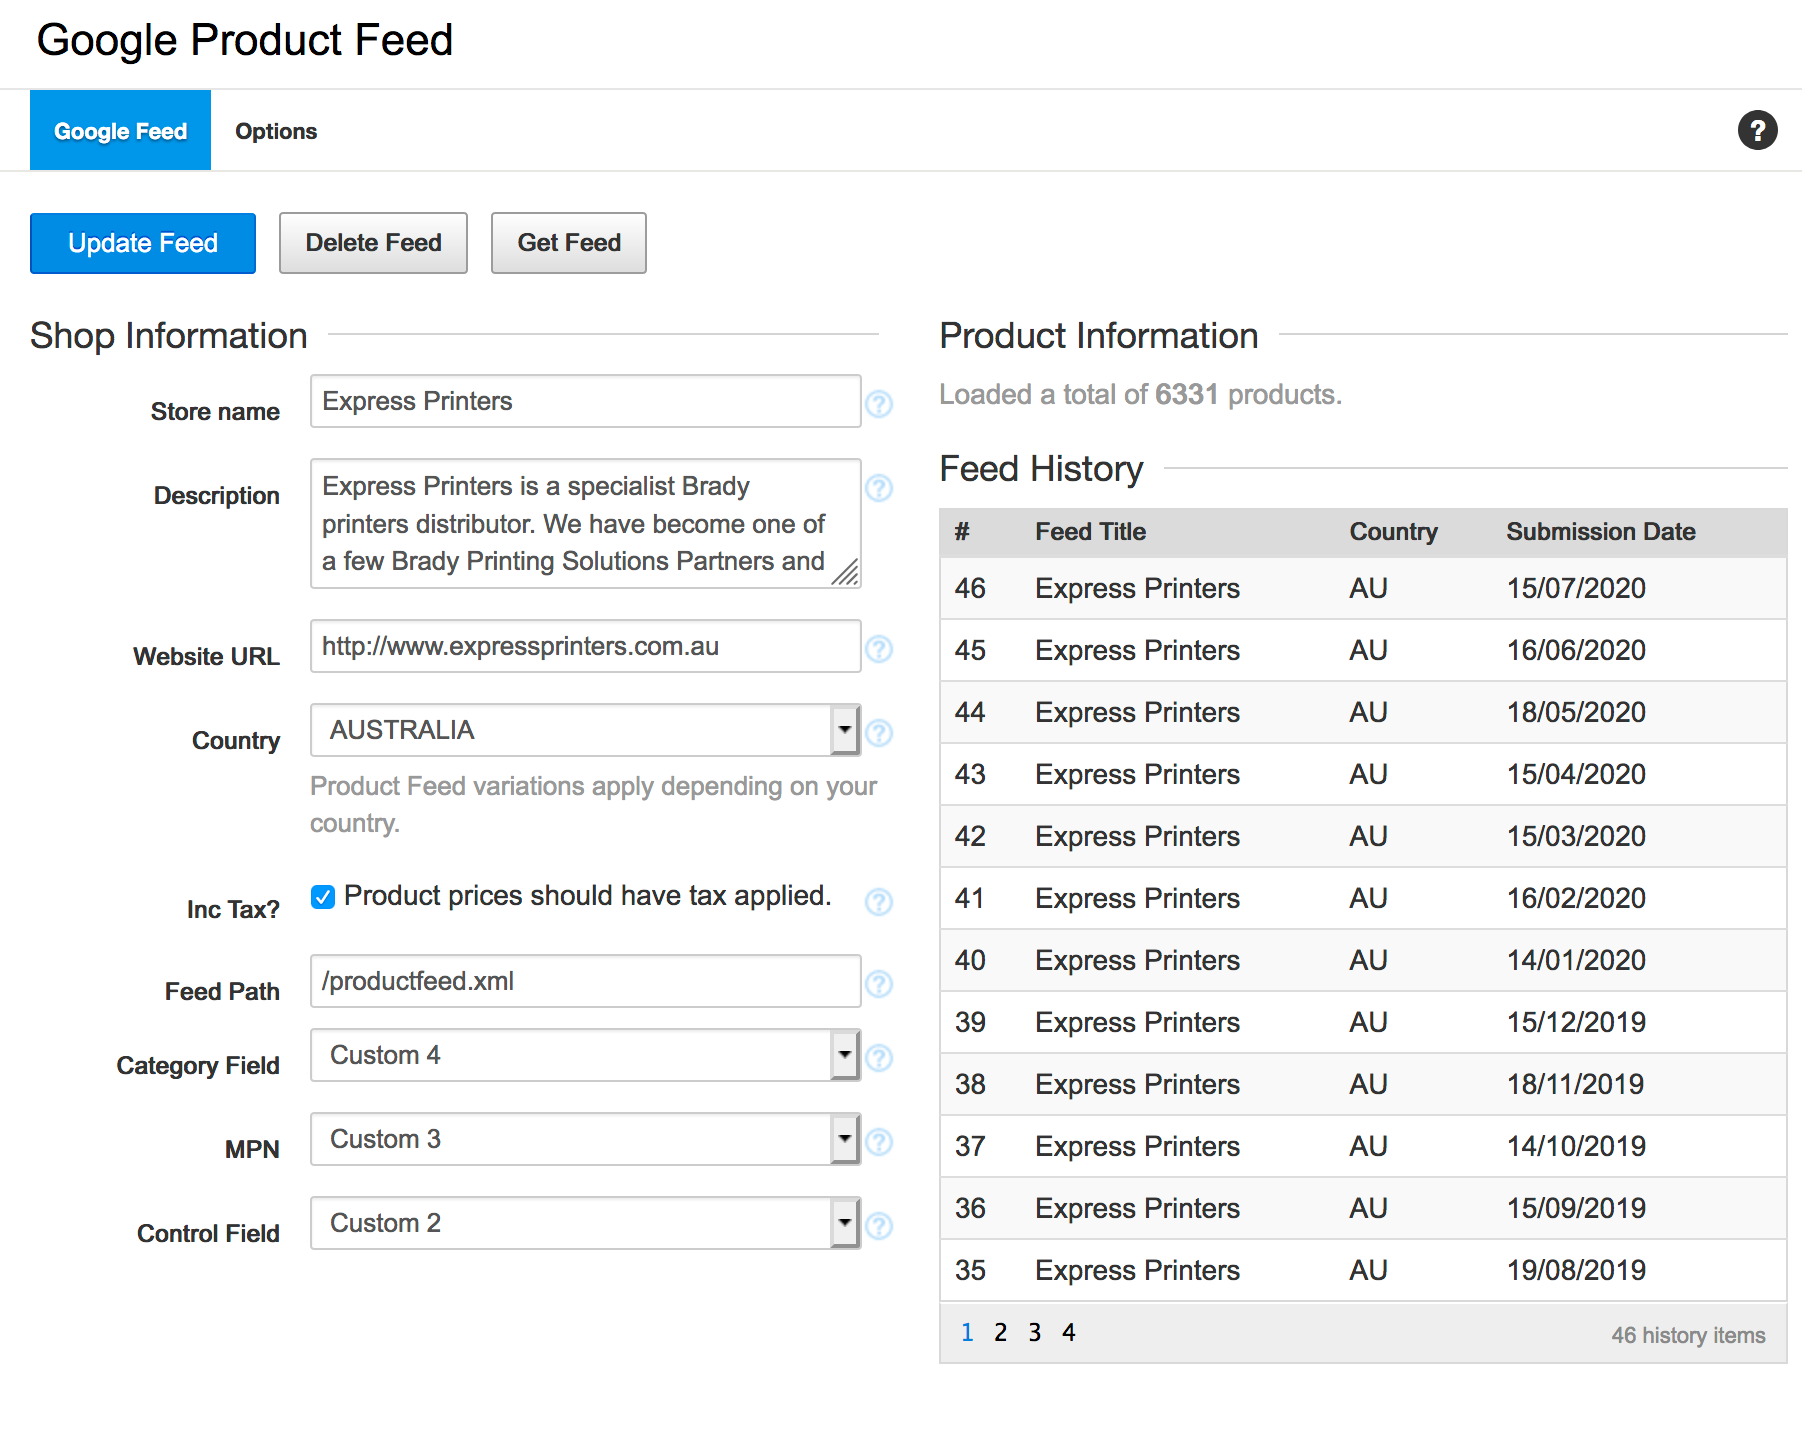This screenshot has width=1802, height=1430.
Task: Show help for Description field
Action: pyautogui.click(x=879, y=488)
